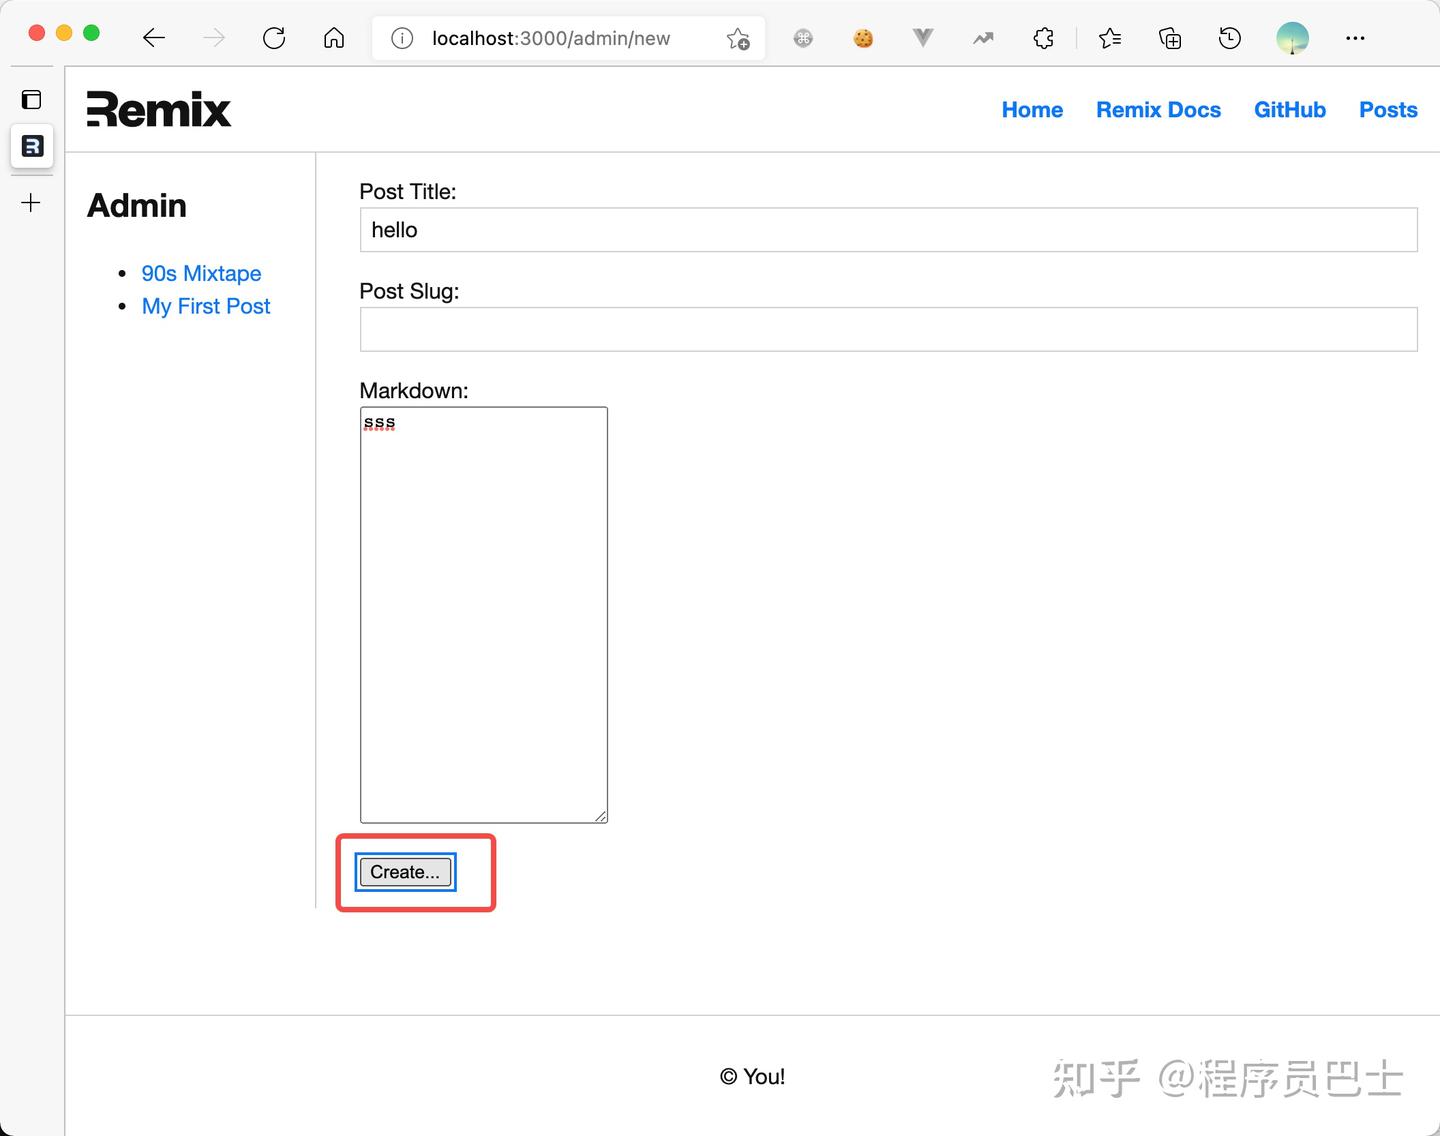Visit the GitHub link
This screenshot has width=1440, height=1136.
1290,110
